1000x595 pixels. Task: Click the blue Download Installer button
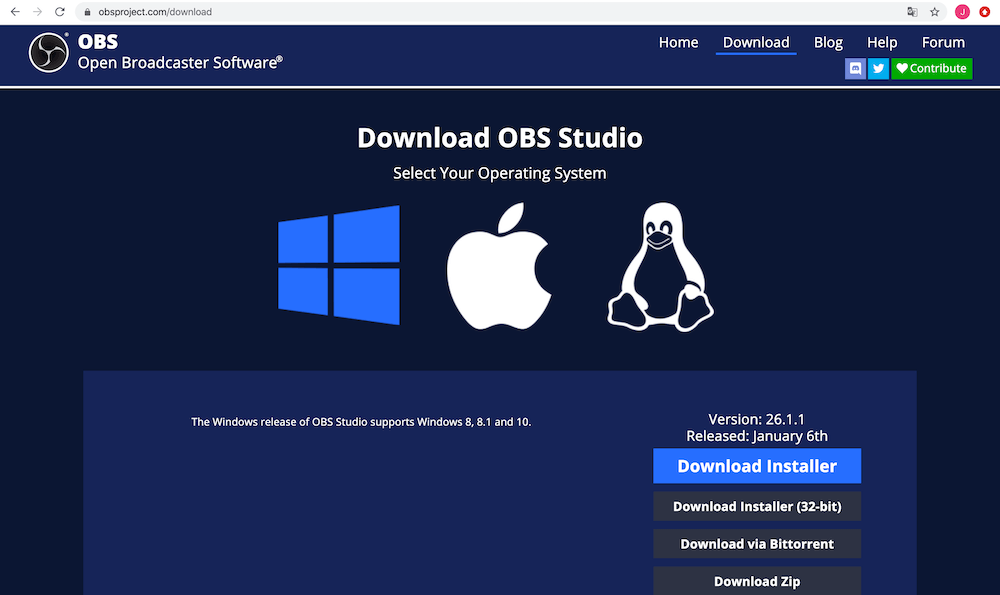point(757,466)
